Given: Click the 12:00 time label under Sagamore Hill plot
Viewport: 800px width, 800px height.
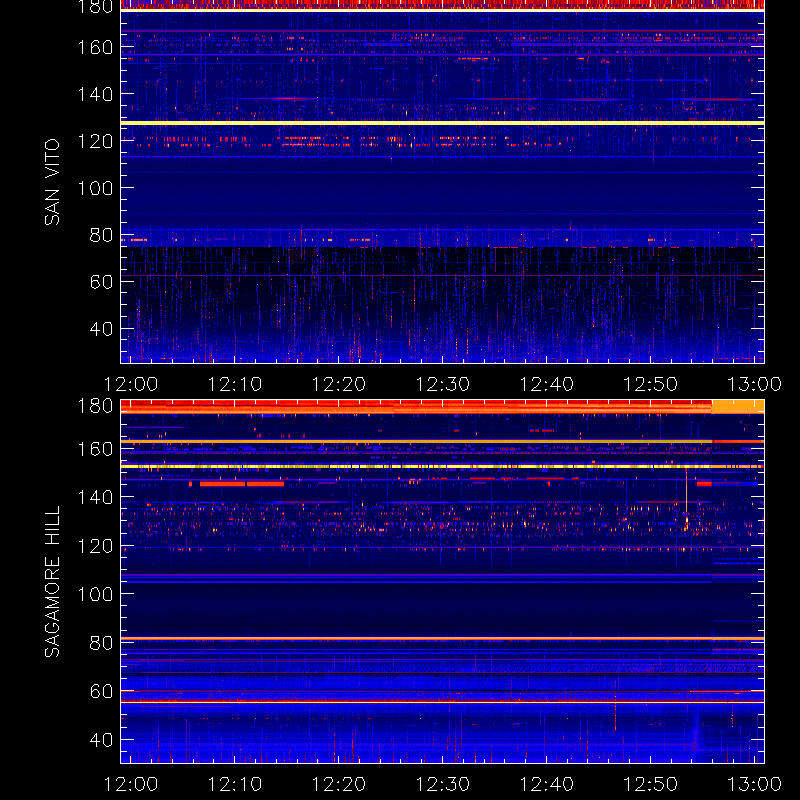Looking at the screenshot, I should pyautogui.click(x=131, y=784).
